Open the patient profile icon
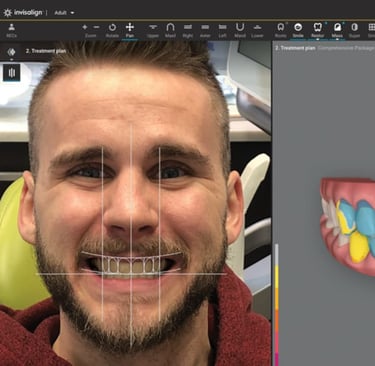This screenshot has height=366, width=375. point(11,30)
